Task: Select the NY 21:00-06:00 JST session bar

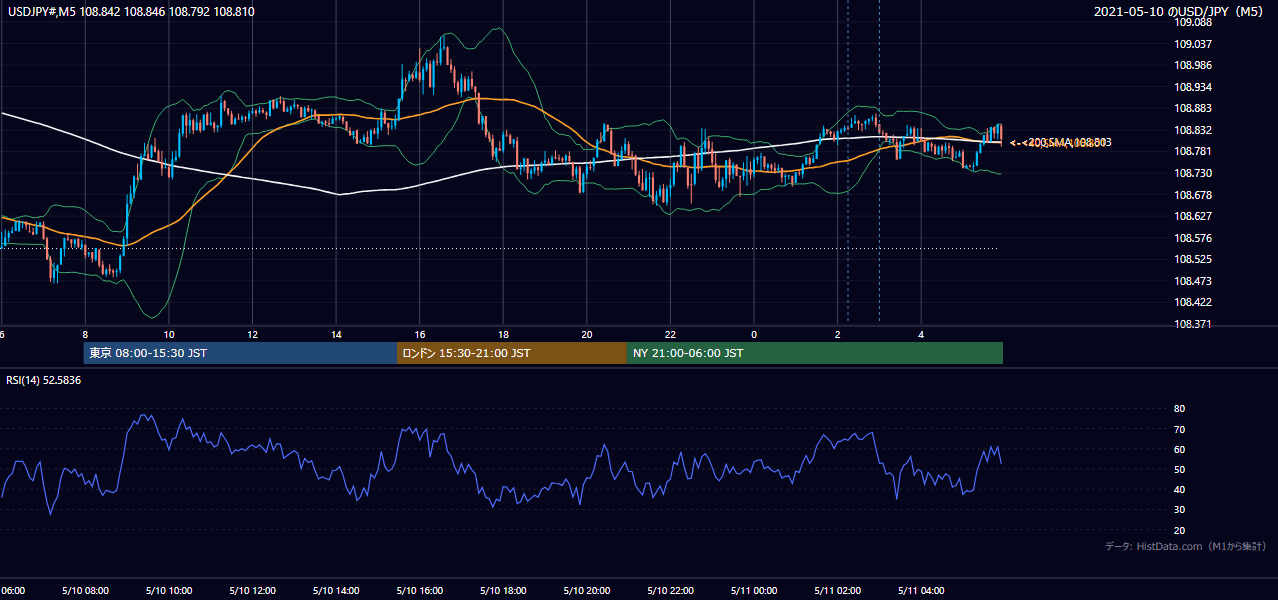Action: coord(815,353)
